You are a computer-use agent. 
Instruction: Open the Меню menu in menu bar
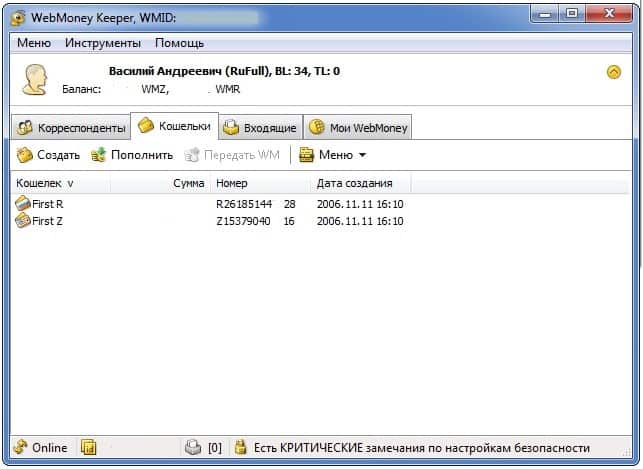(34, 43)
